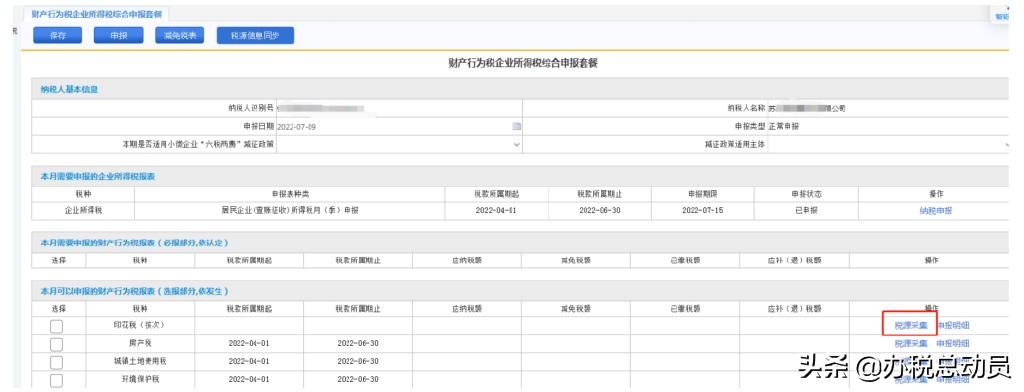The width and height of the screenshot is (1024, 392).
Task: Open the calendar picker for 申报日期
Action: pos(516,126)
